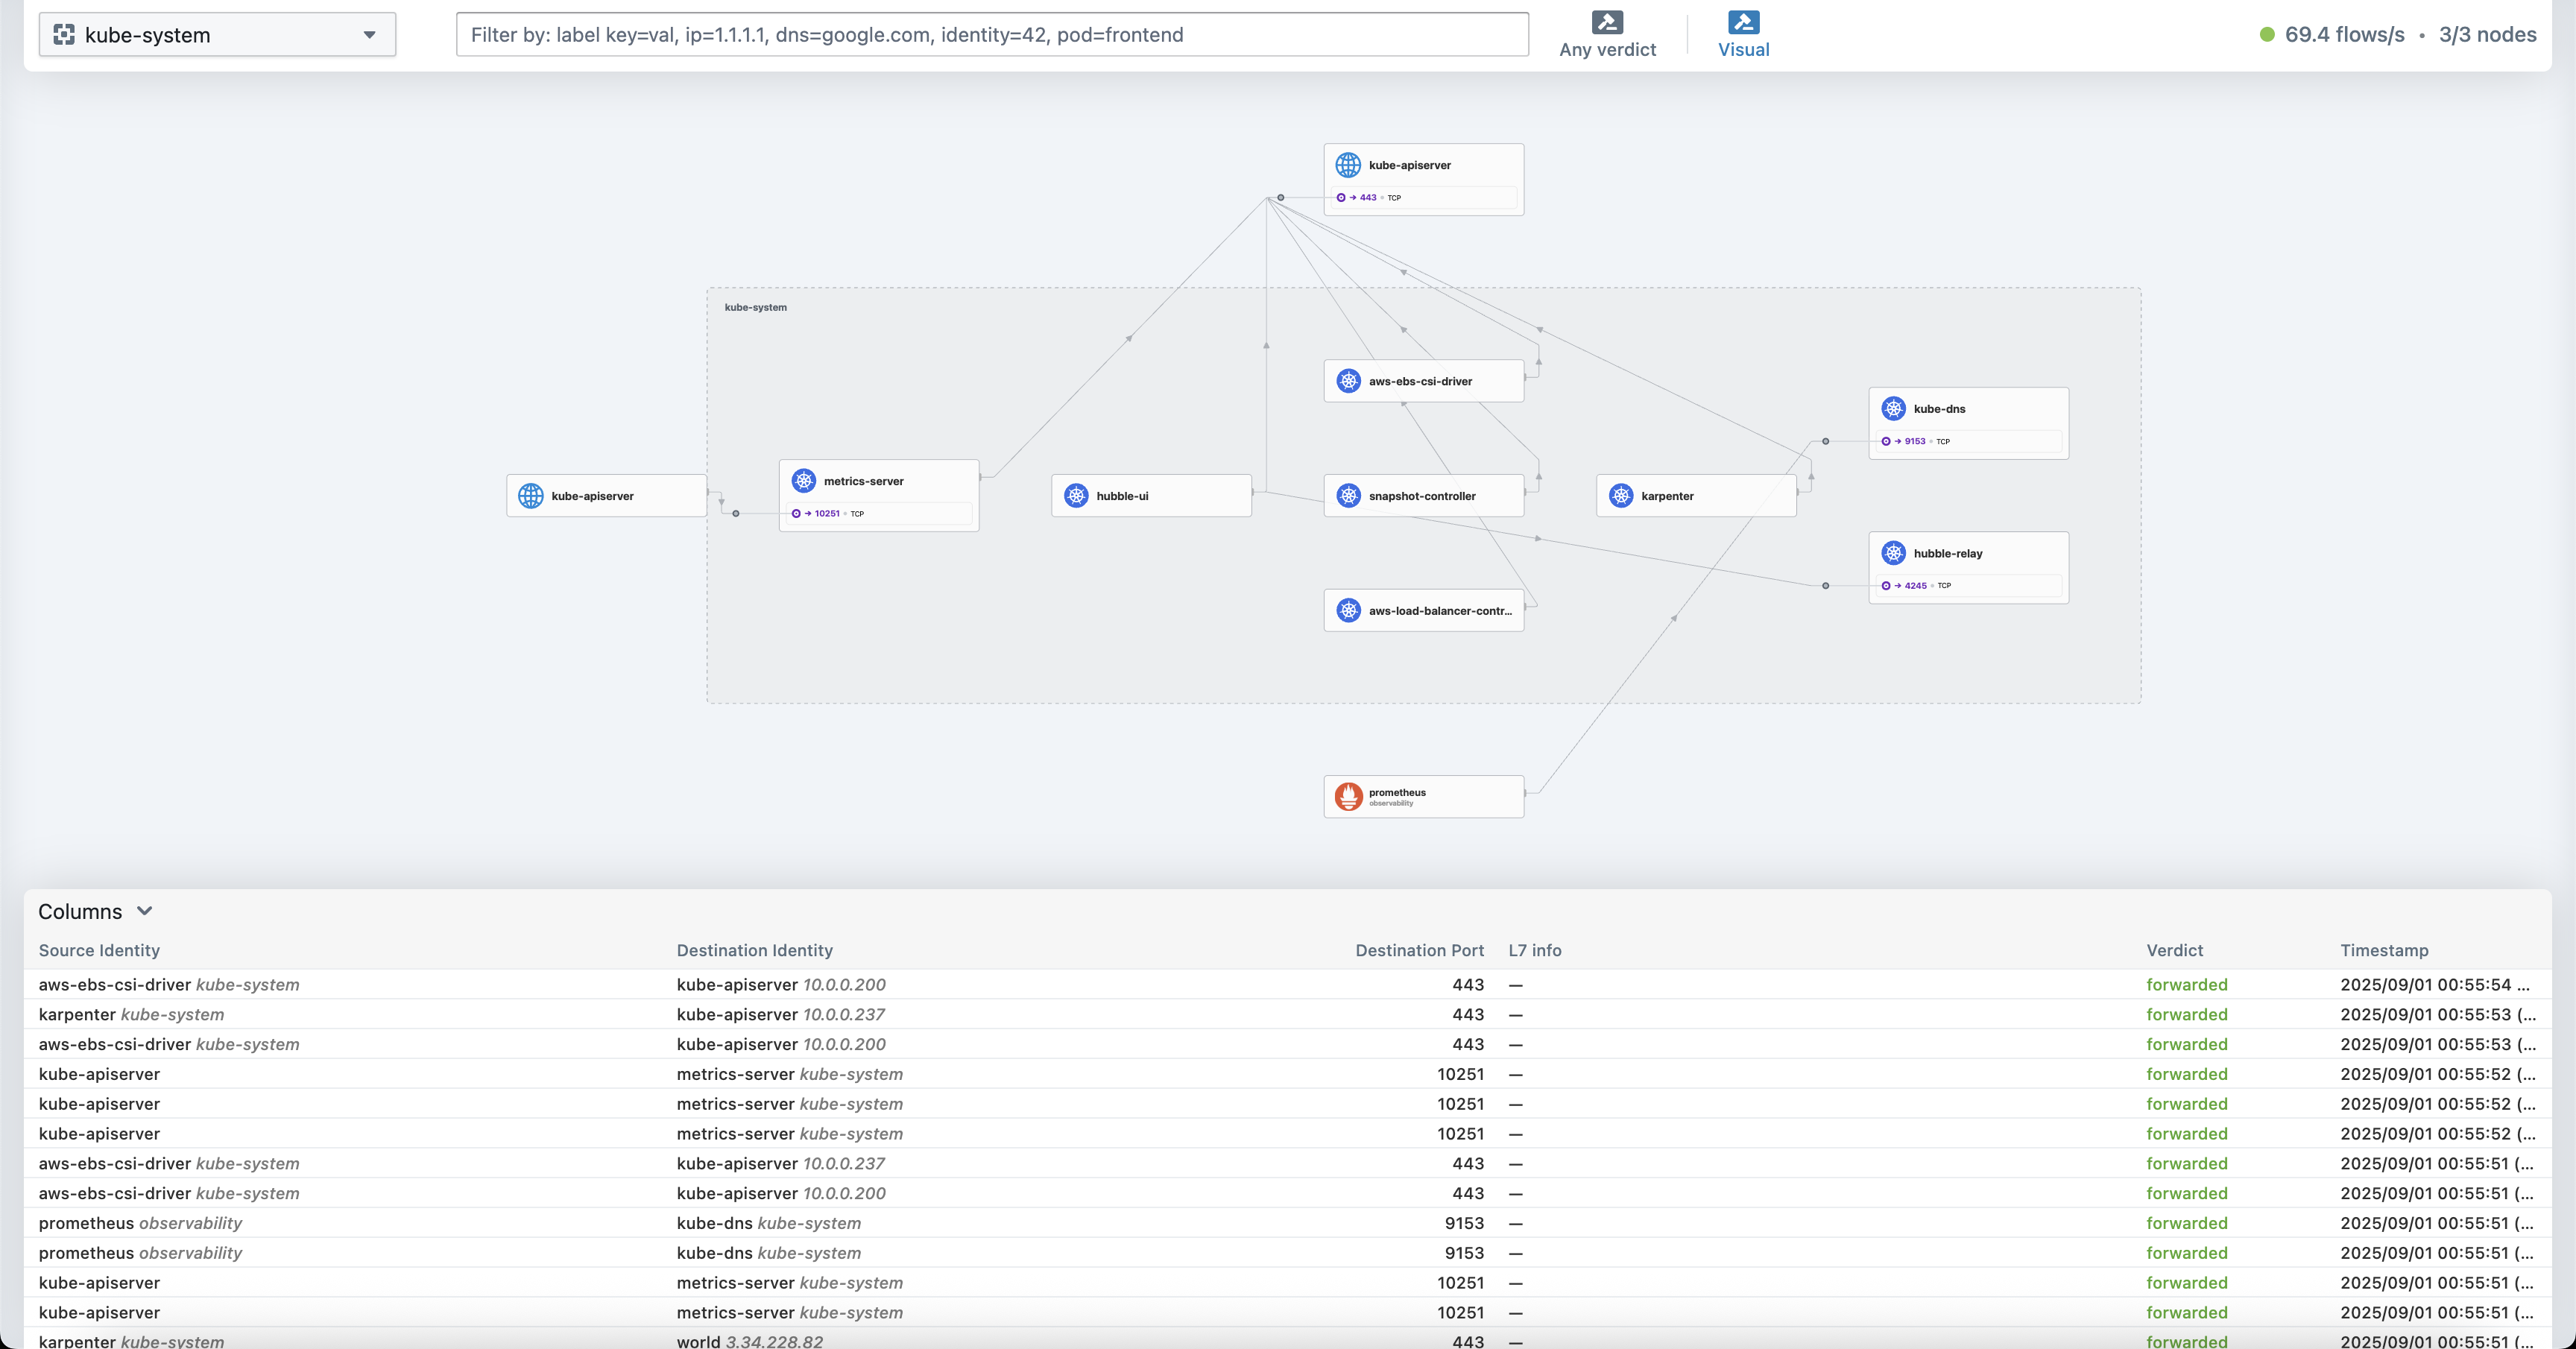Click the left kube-apiserver globe icon
The image size is (2576, 1349).
(531, 496)
